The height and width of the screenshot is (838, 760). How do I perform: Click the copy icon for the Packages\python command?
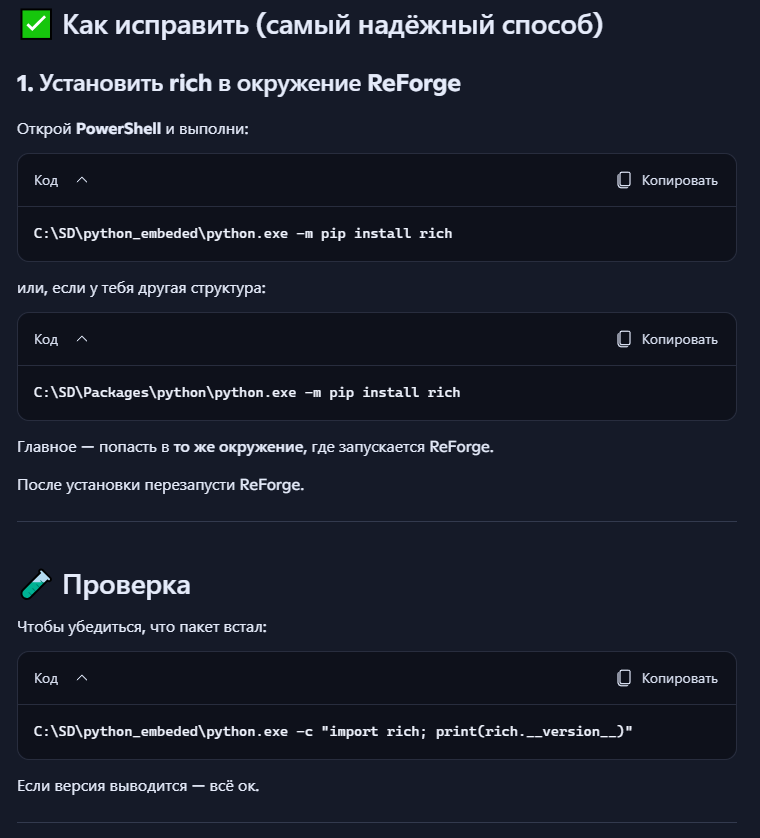[624, 339]
